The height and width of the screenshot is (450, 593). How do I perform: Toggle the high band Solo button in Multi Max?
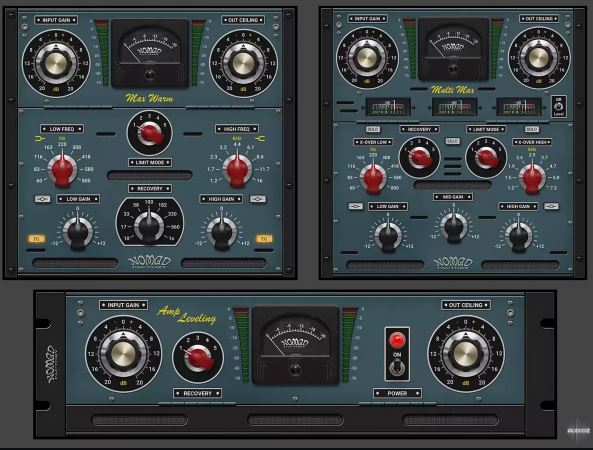click(x=532, y=129)
